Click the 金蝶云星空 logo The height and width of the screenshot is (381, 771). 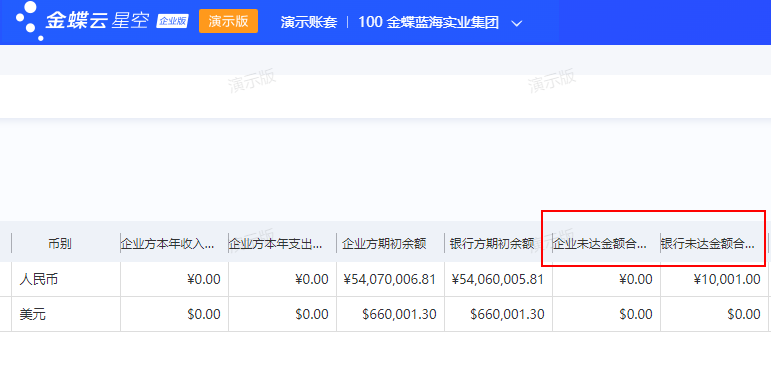(82, 22)
